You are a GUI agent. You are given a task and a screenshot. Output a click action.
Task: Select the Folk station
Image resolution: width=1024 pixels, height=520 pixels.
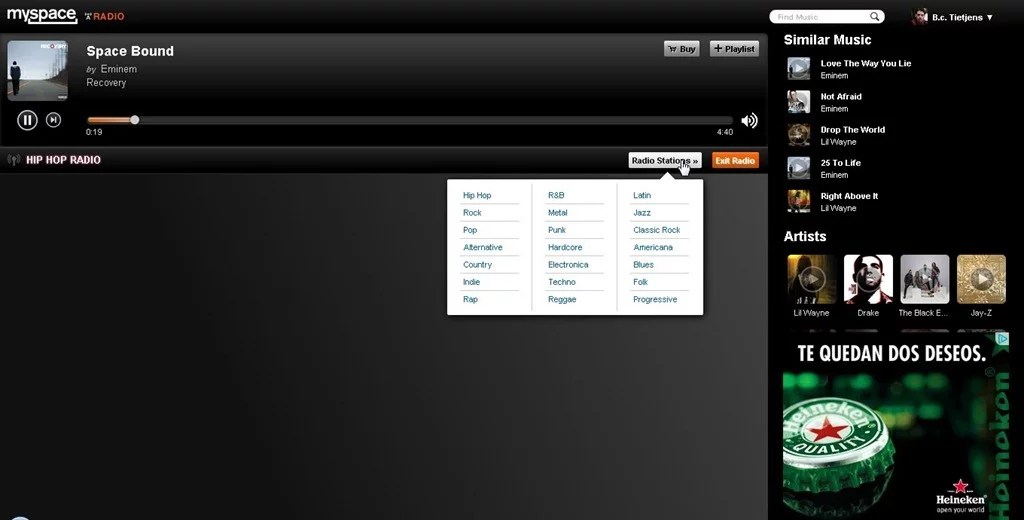641,282
